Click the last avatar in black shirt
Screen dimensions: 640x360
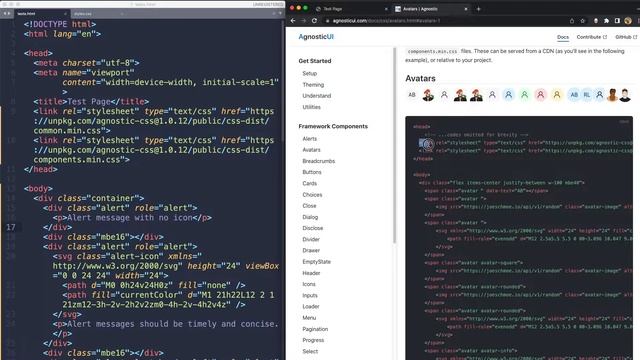[625, 95]
